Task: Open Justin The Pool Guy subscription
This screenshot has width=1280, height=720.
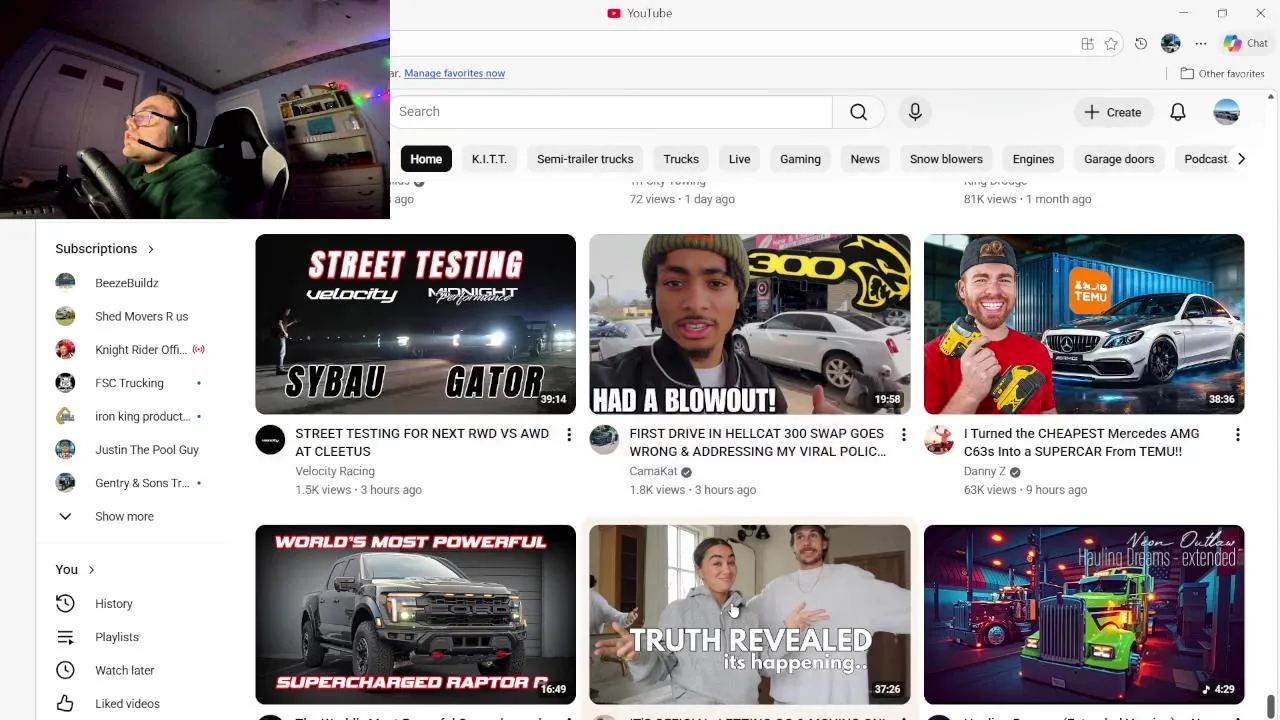Action: [134, 450]
